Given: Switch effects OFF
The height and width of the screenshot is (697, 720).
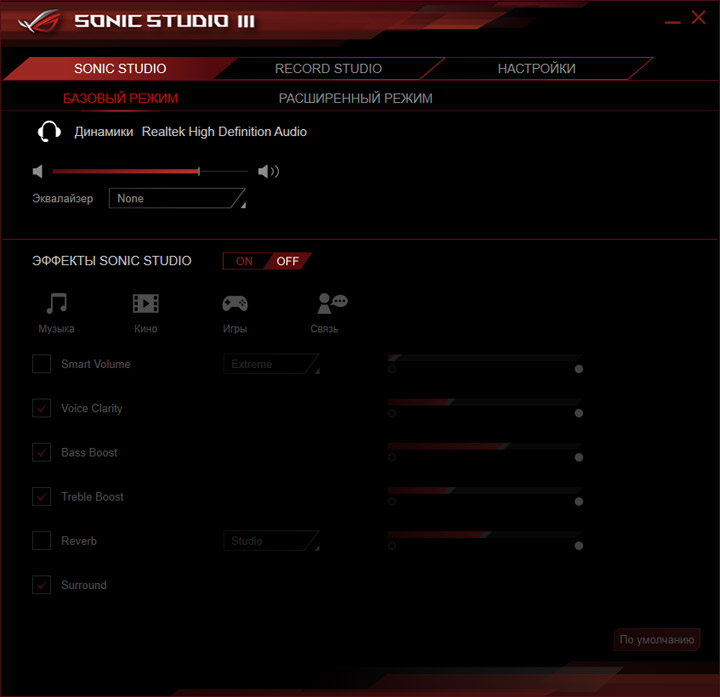Looking at the screenshot, I should coord(288,261).
